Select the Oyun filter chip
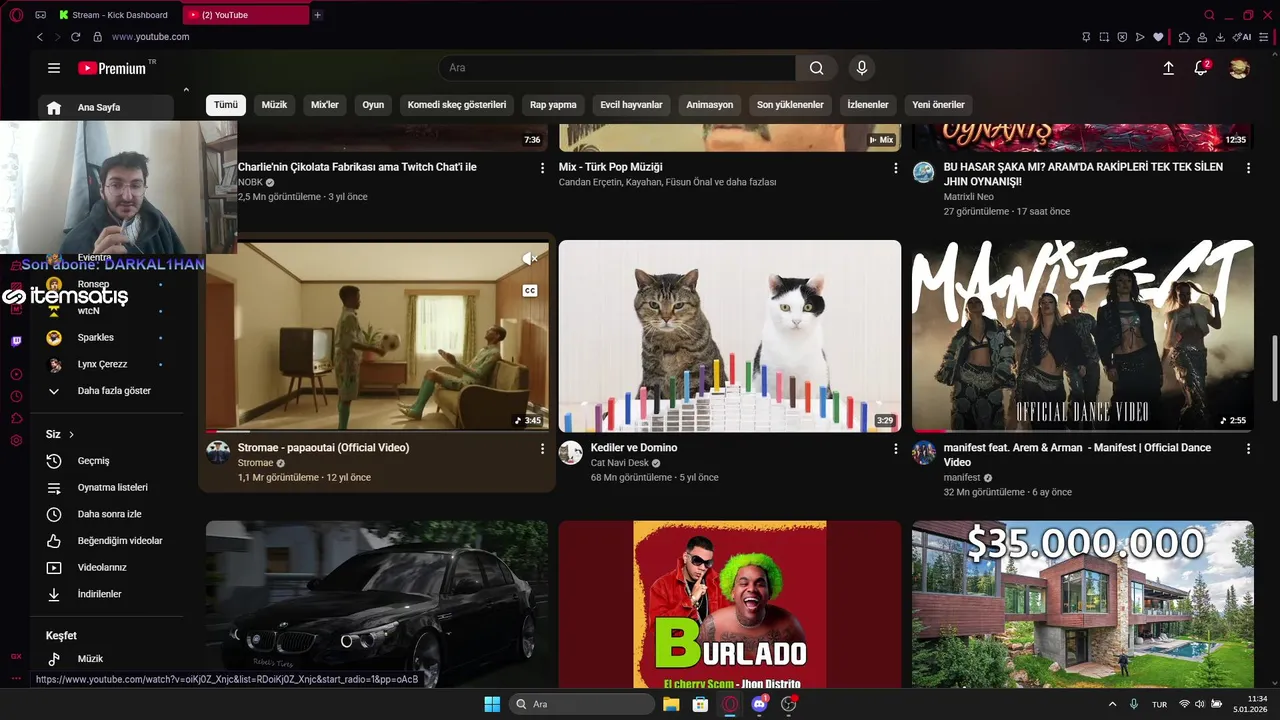The height and width of the screenshot is (720, 1280). pyautogui.click(x=373, y=105)
